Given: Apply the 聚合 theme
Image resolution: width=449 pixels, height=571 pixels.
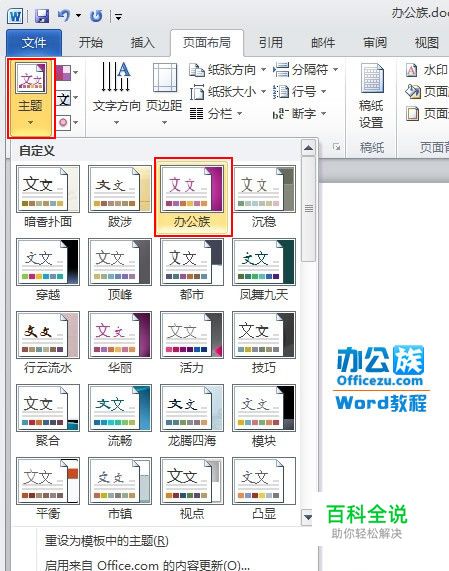Looking at the screenshot, I should [48, 416].
